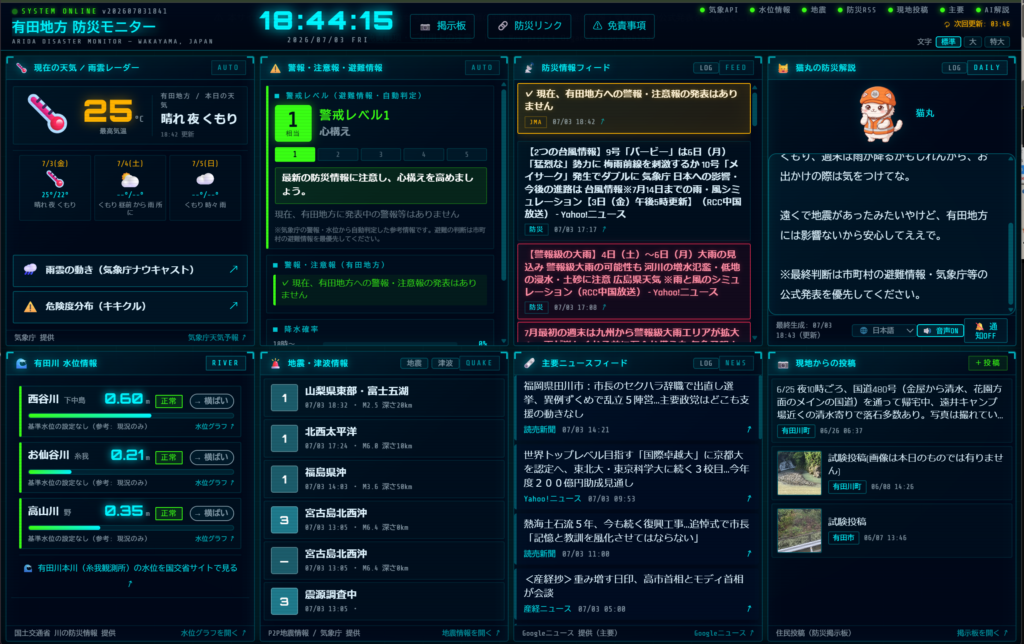
Task: Open 気象庁天気予報 link
Action: tap(217, 338)
